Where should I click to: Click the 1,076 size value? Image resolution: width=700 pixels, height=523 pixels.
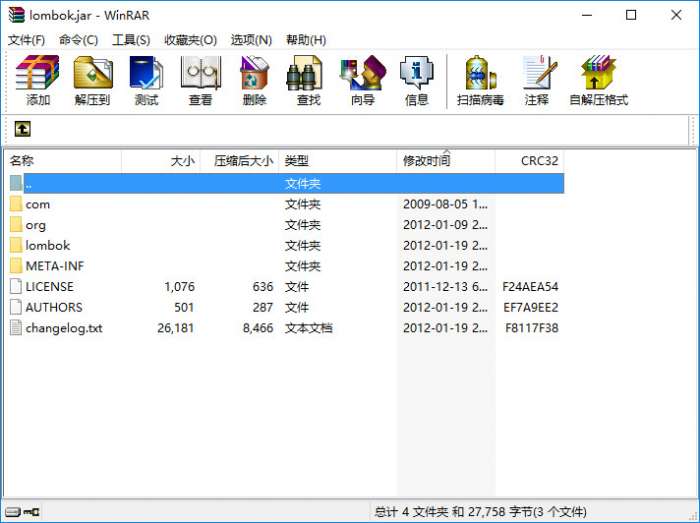[x=179, y=286]
